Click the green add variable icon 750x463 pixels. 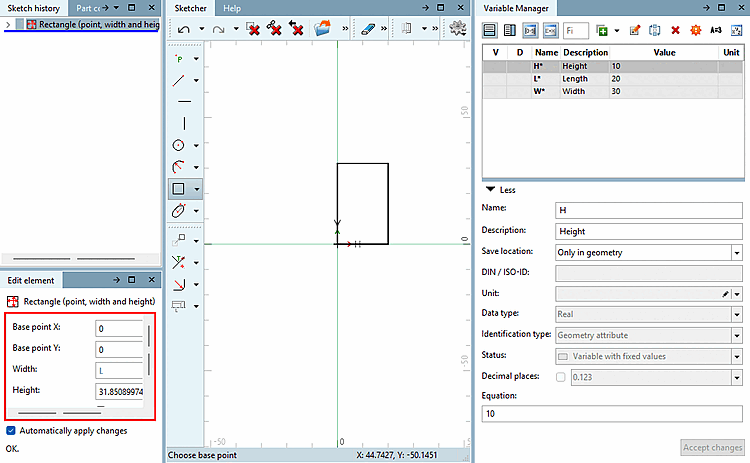tap(602, 31)
